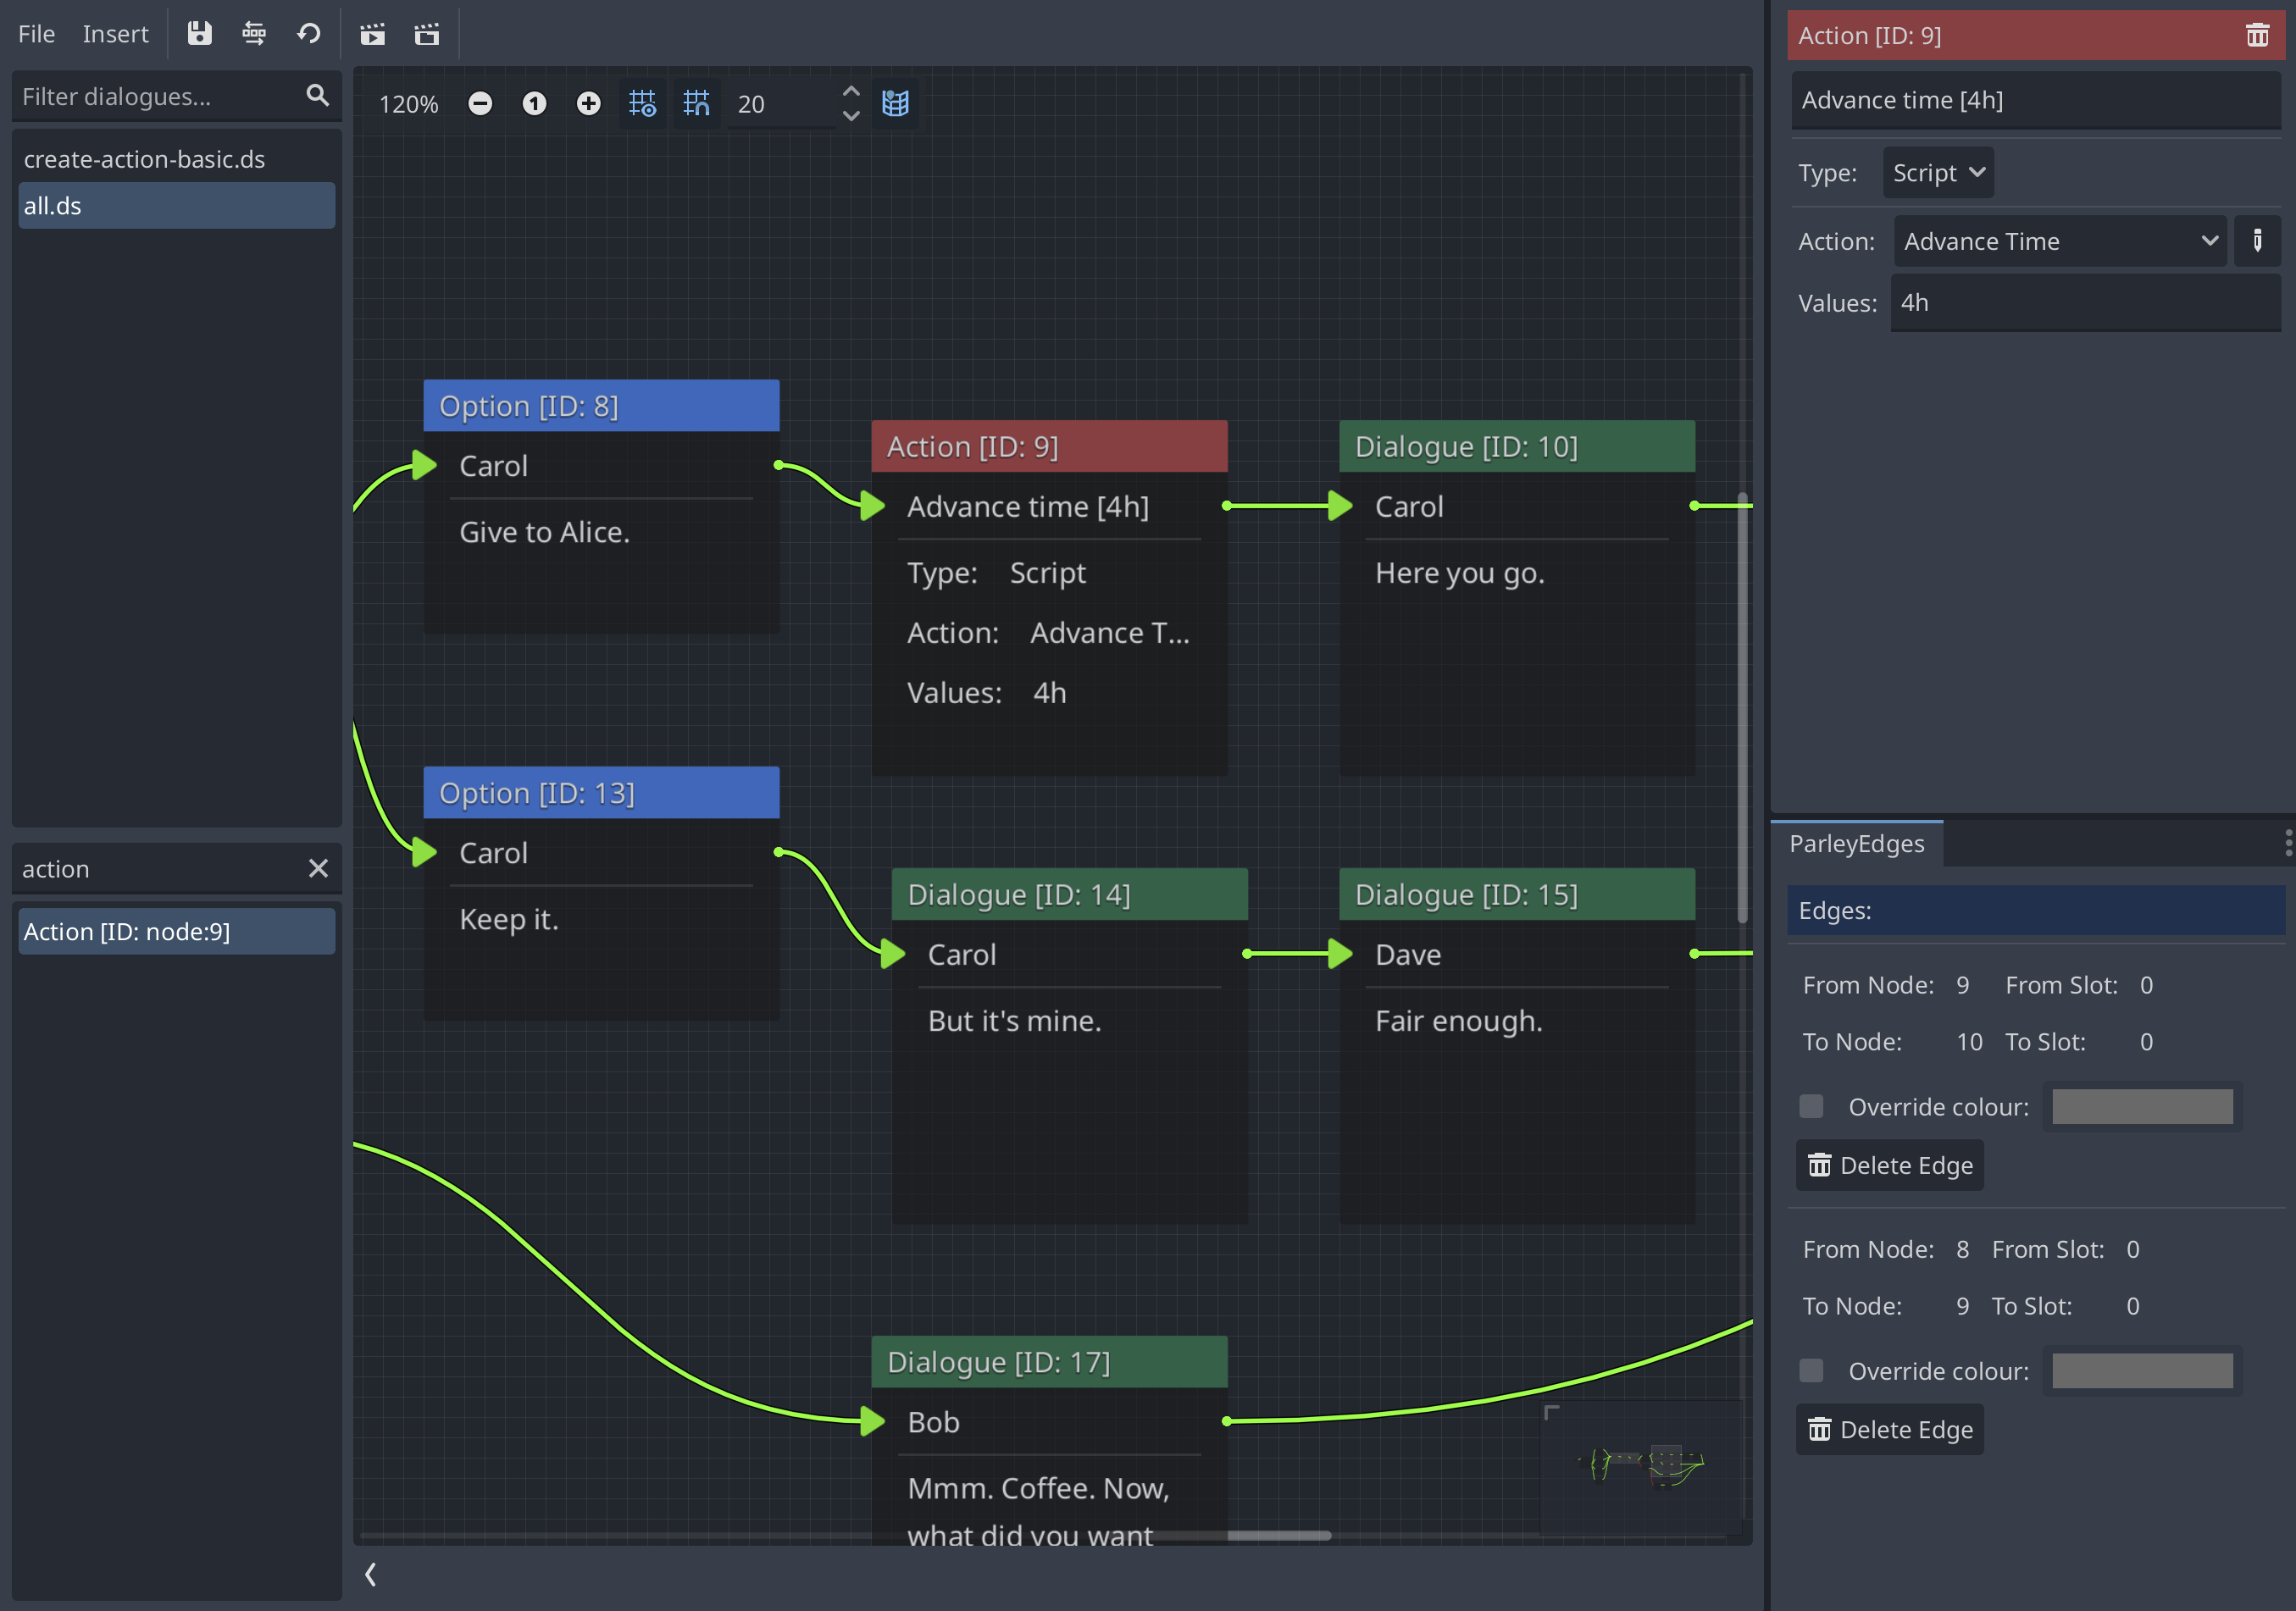Viewport: 2296px width, 1611px height.
Task: Reset zoom to 100% with the '1' icon
Action: 534,103
